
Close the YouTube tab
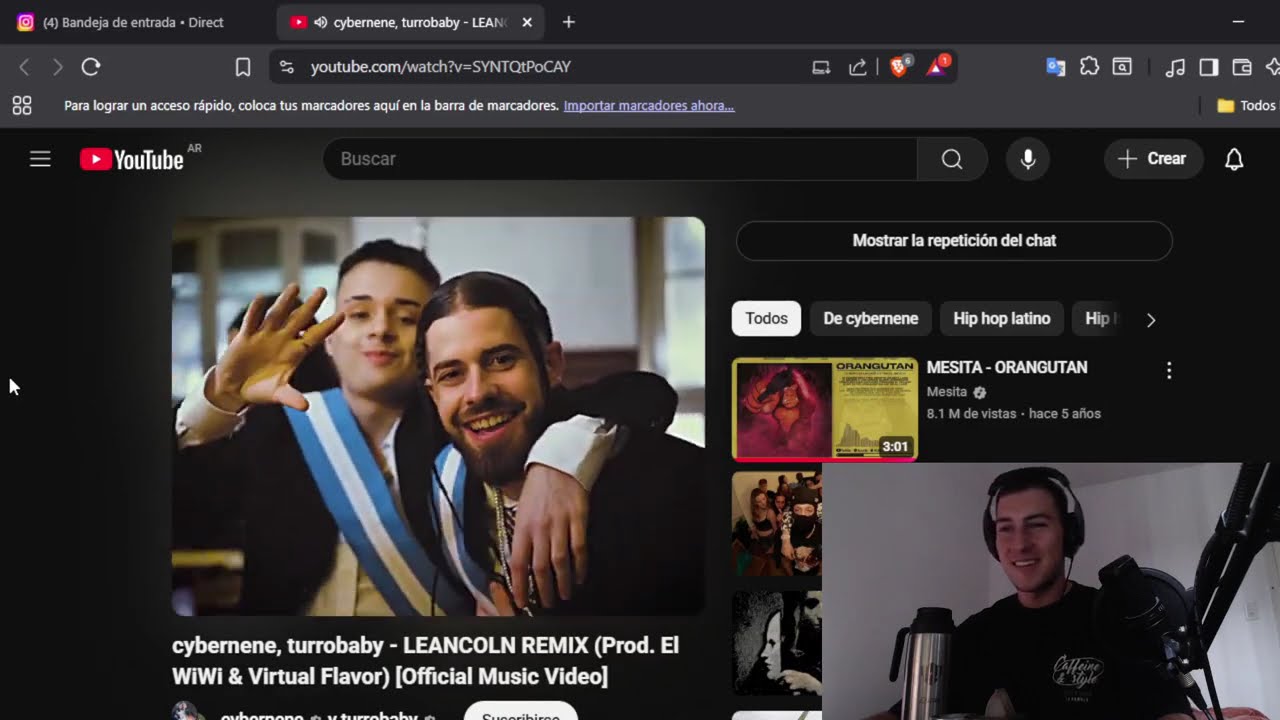pos(527,22)
